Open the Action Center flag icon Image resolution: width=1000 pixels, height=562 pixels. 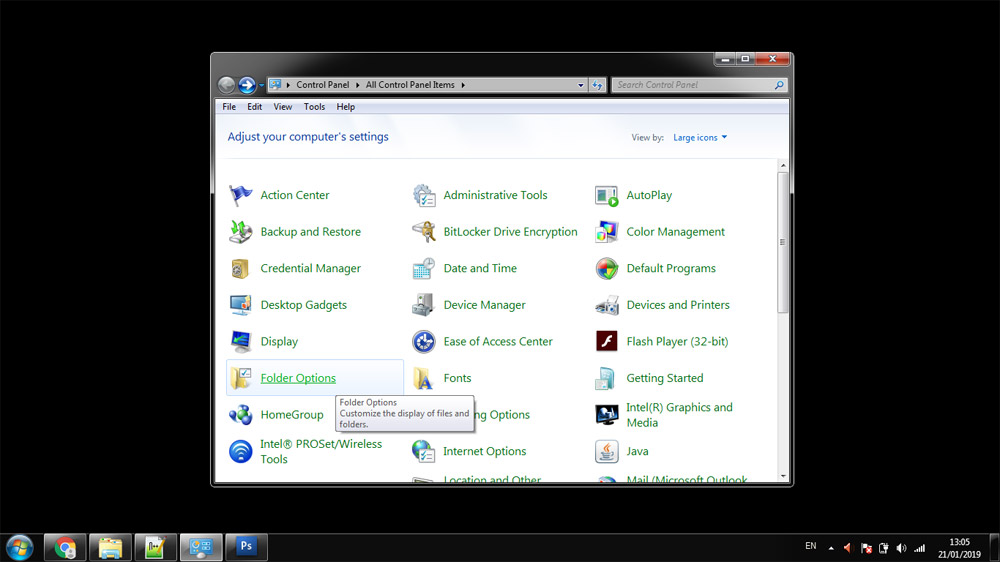pyautogui.click(x=241, y=195)
